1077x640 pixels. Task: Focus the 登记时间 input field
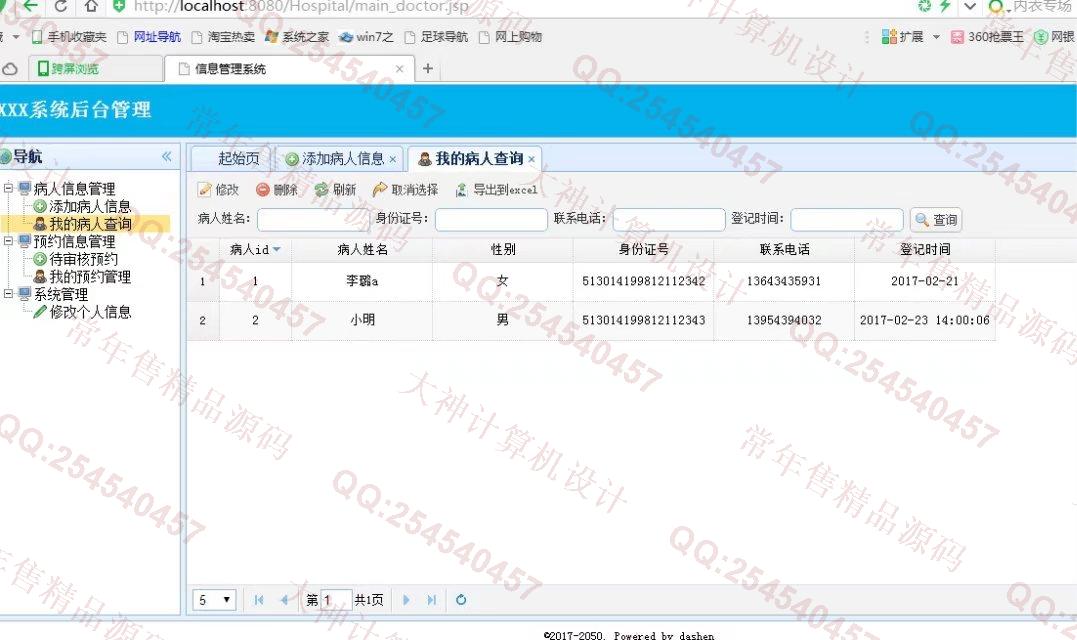click(847, 219)
